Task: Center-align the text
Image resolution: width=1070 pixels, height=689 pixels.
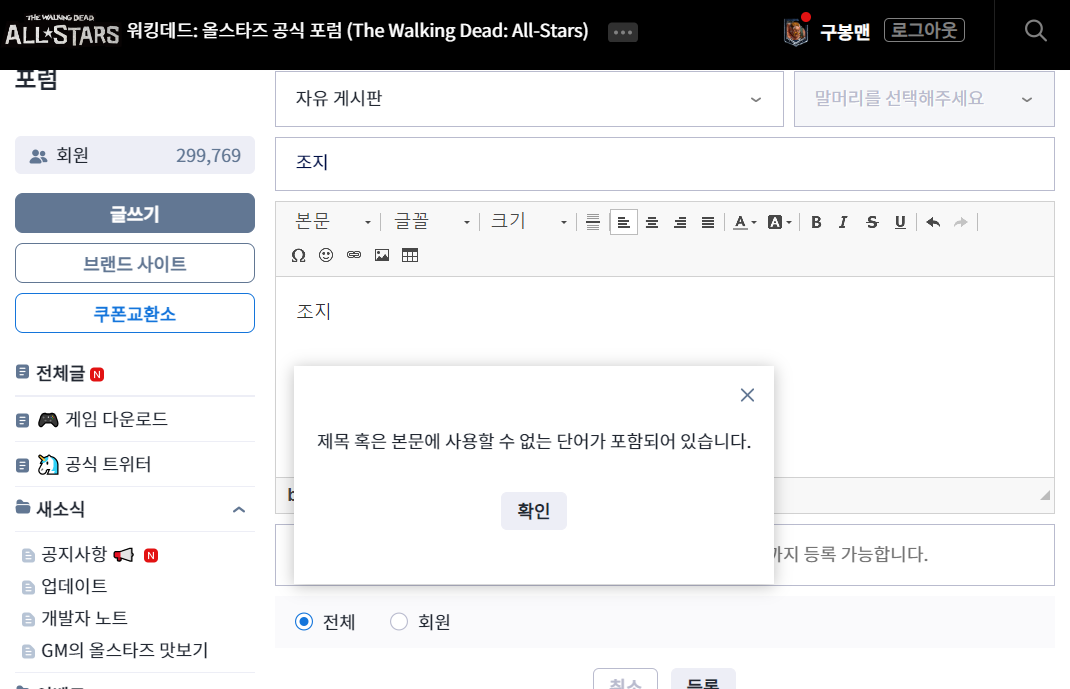Action: pyautogui.click(x=652, y=222)
